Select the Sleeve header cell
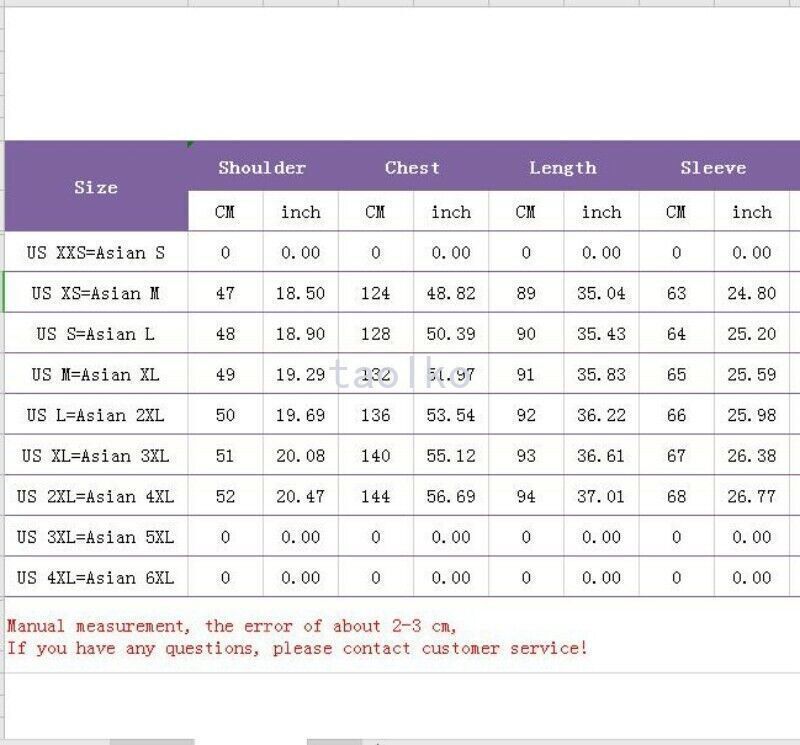Image resolution: width=800 pixels, height=745 pixels. click(x=714, y=167)
